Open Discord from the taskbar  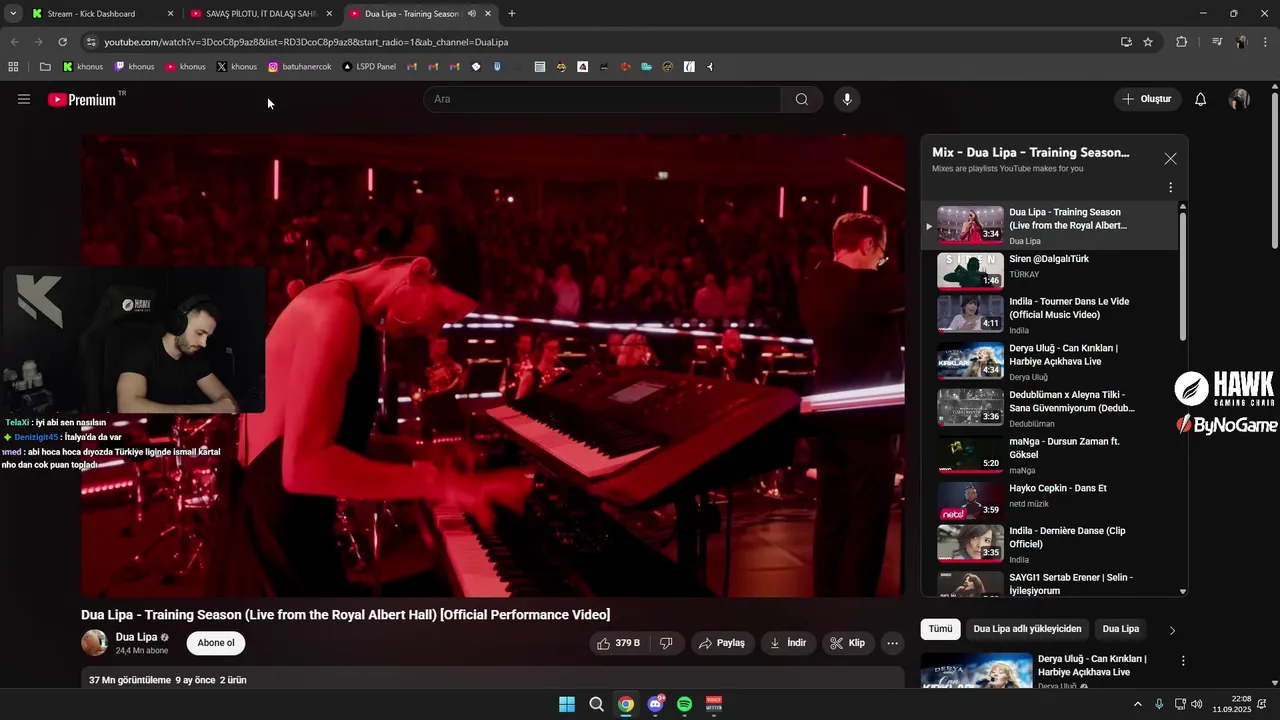pyautogui.click(x=655, y=704)
